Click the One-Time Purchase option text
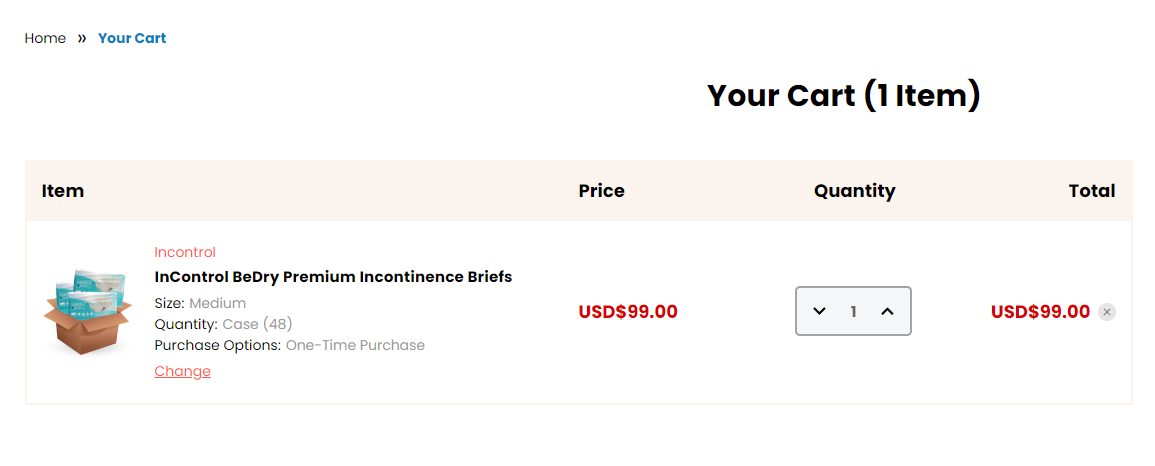 click(x=355, y=345)
